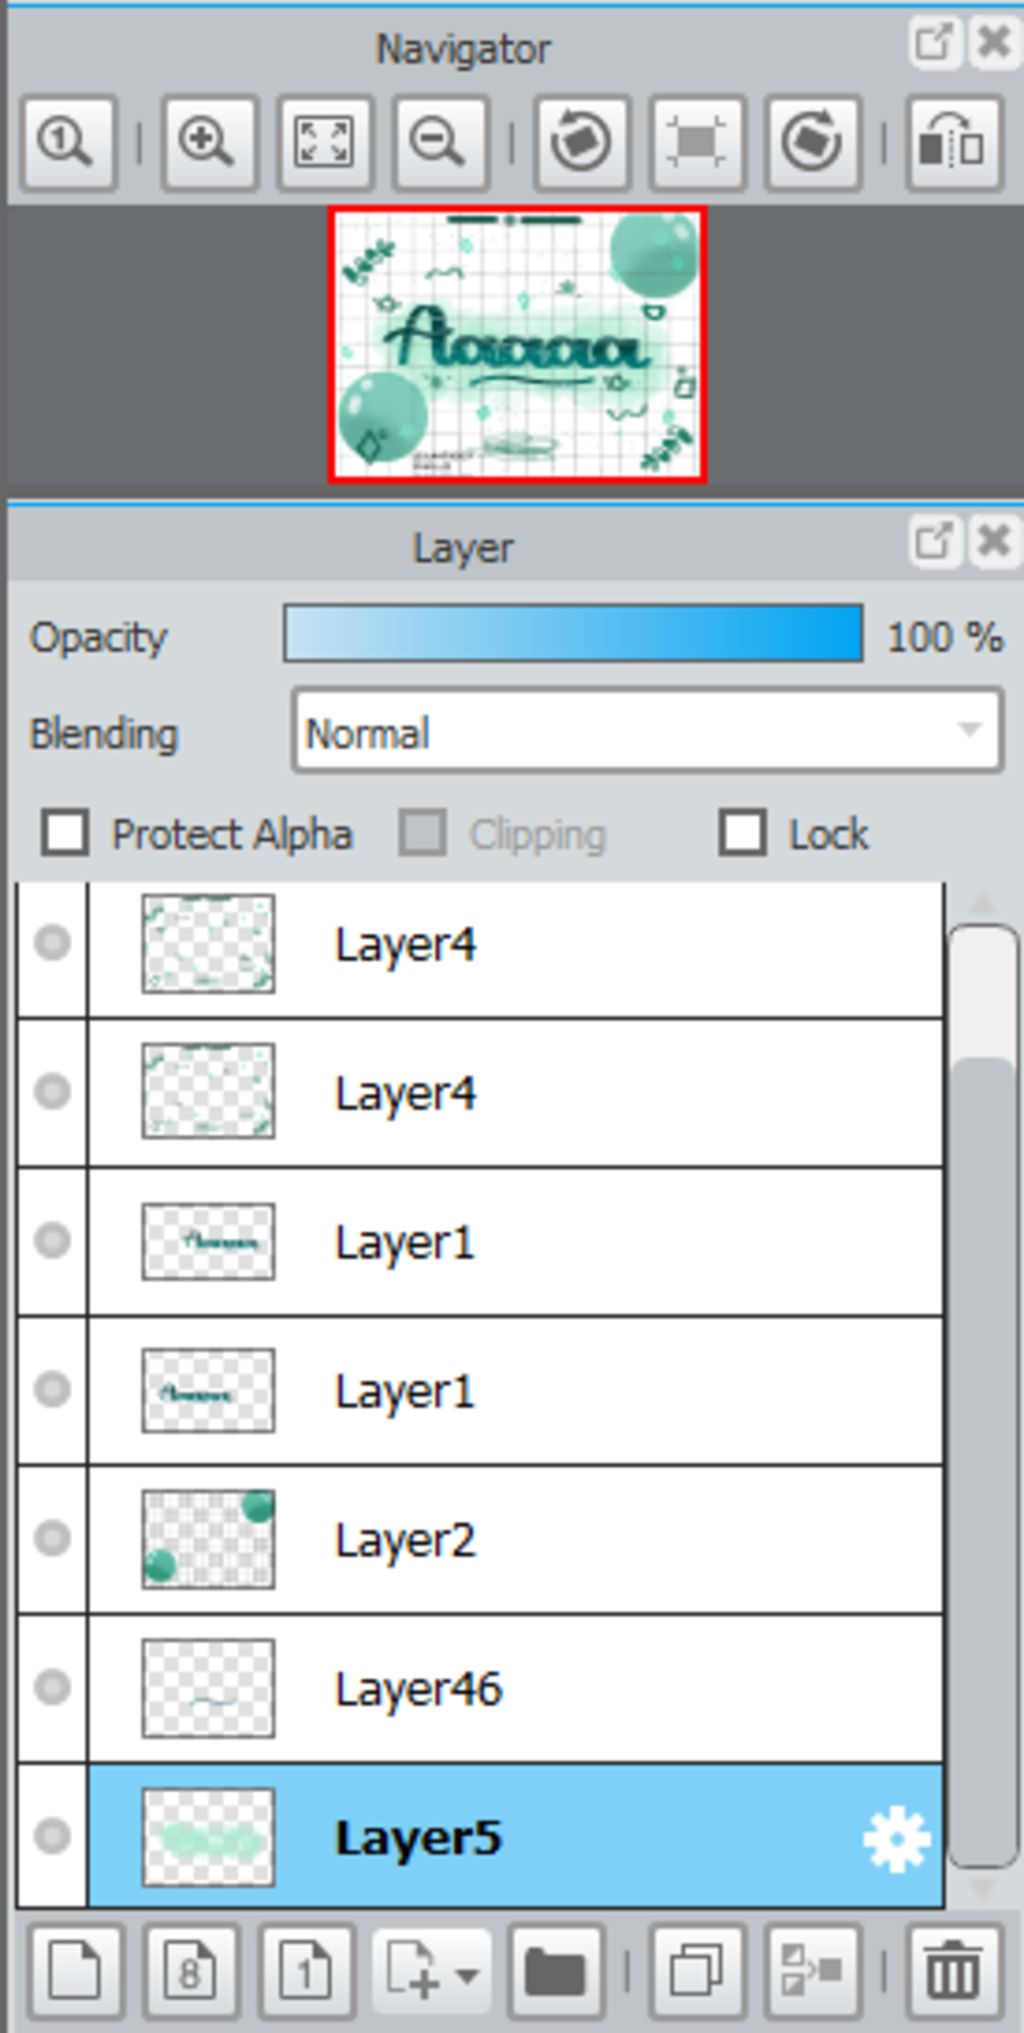Toggle visibility of the Layer46 layer

point(52,1687)
